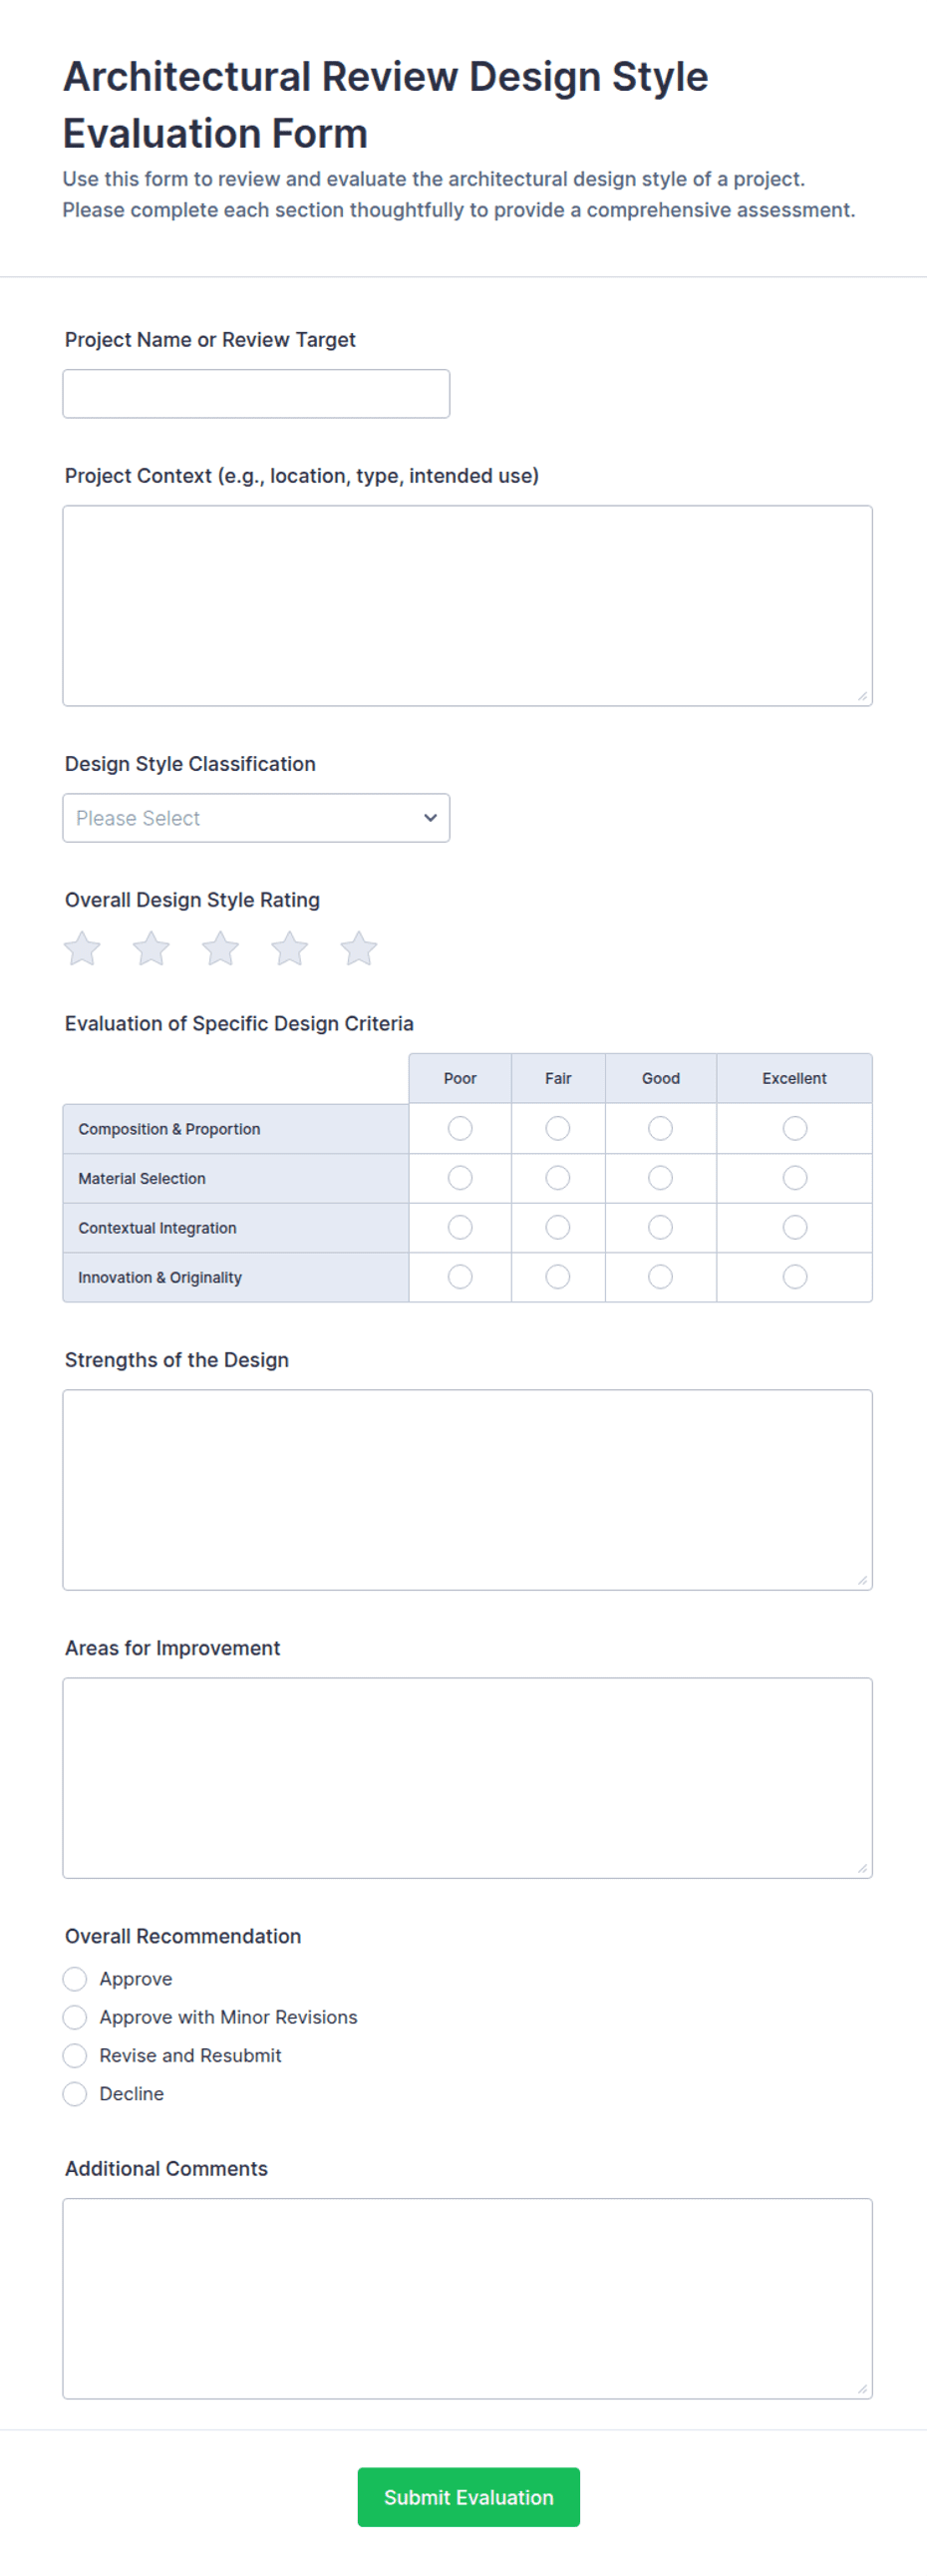927x2576 pixels.
Task: Rate Material Selection as Good
Action: click(x=660, y=1178)
